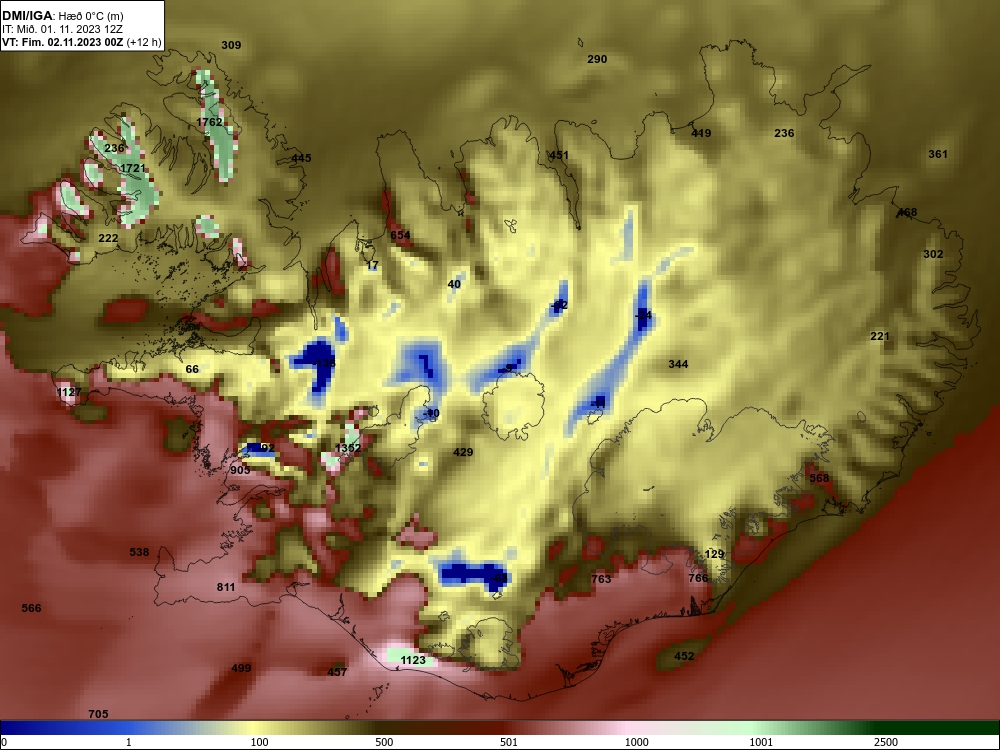Click the '0' tick on the color scale
Viewport: 1000px width, 750px height.
pos(4,742)
